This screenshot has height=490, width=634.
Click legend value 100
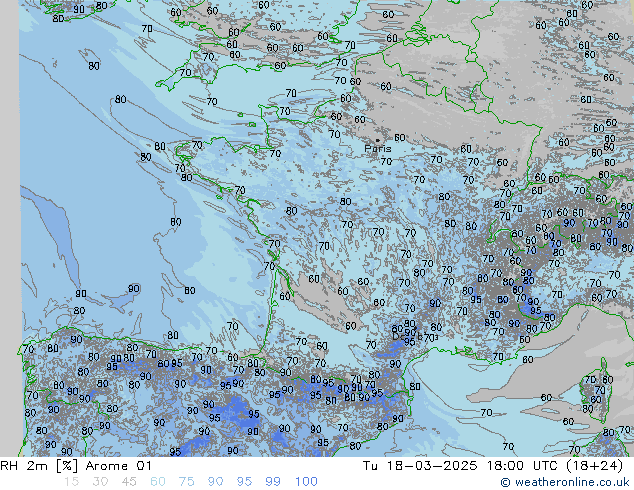point(306,482)
